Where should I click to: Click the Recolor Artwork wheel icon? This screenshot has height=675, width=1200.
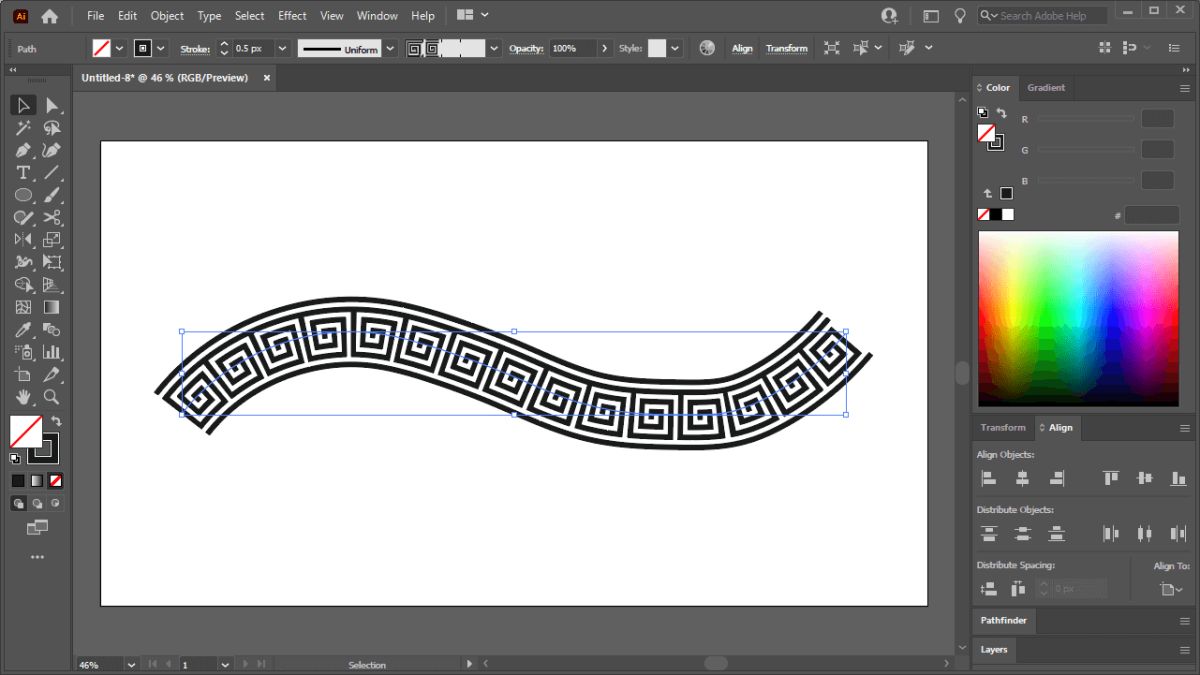(x=707, y=48)
